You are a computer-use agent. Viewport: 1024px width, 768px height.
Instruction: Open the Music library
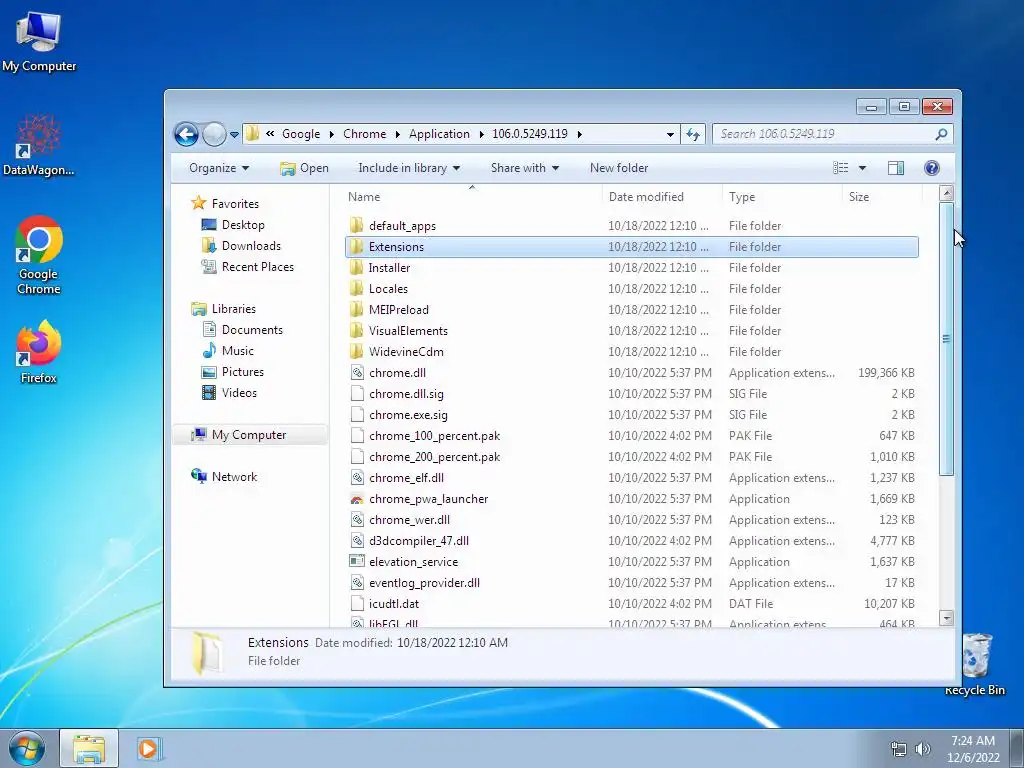click(228, 351)
